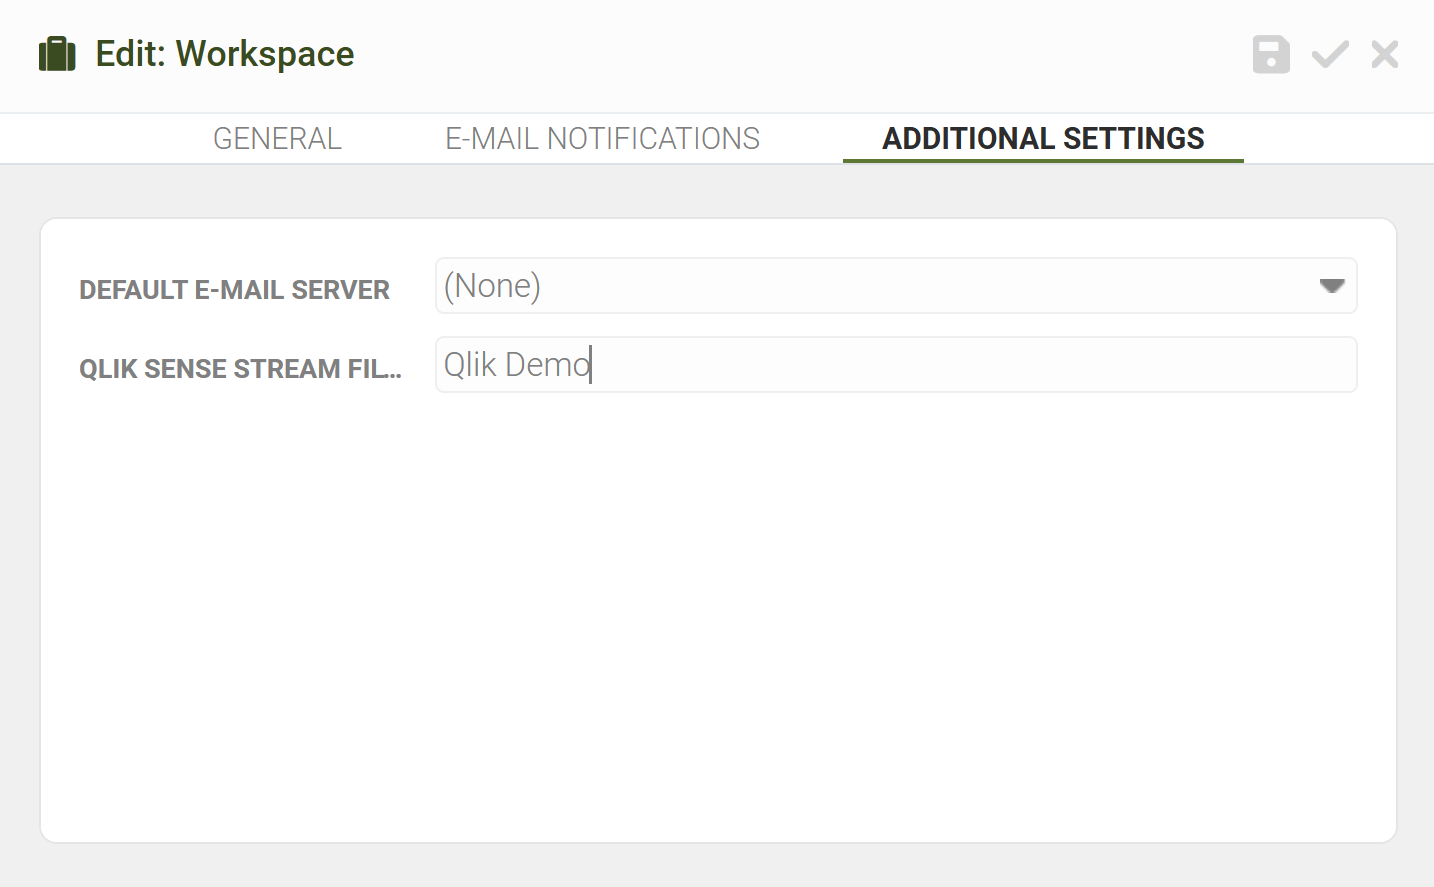Click the (None) value in server selector
This screenshot has height=887, width=1434.
click(492, 286)
